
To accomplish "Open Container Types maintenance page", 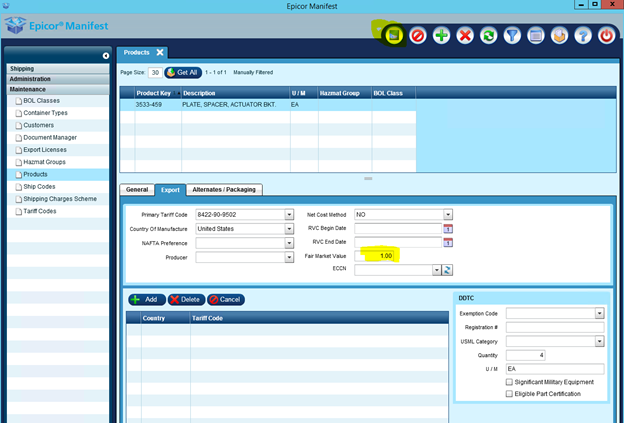I will click(x=45, y=113).
